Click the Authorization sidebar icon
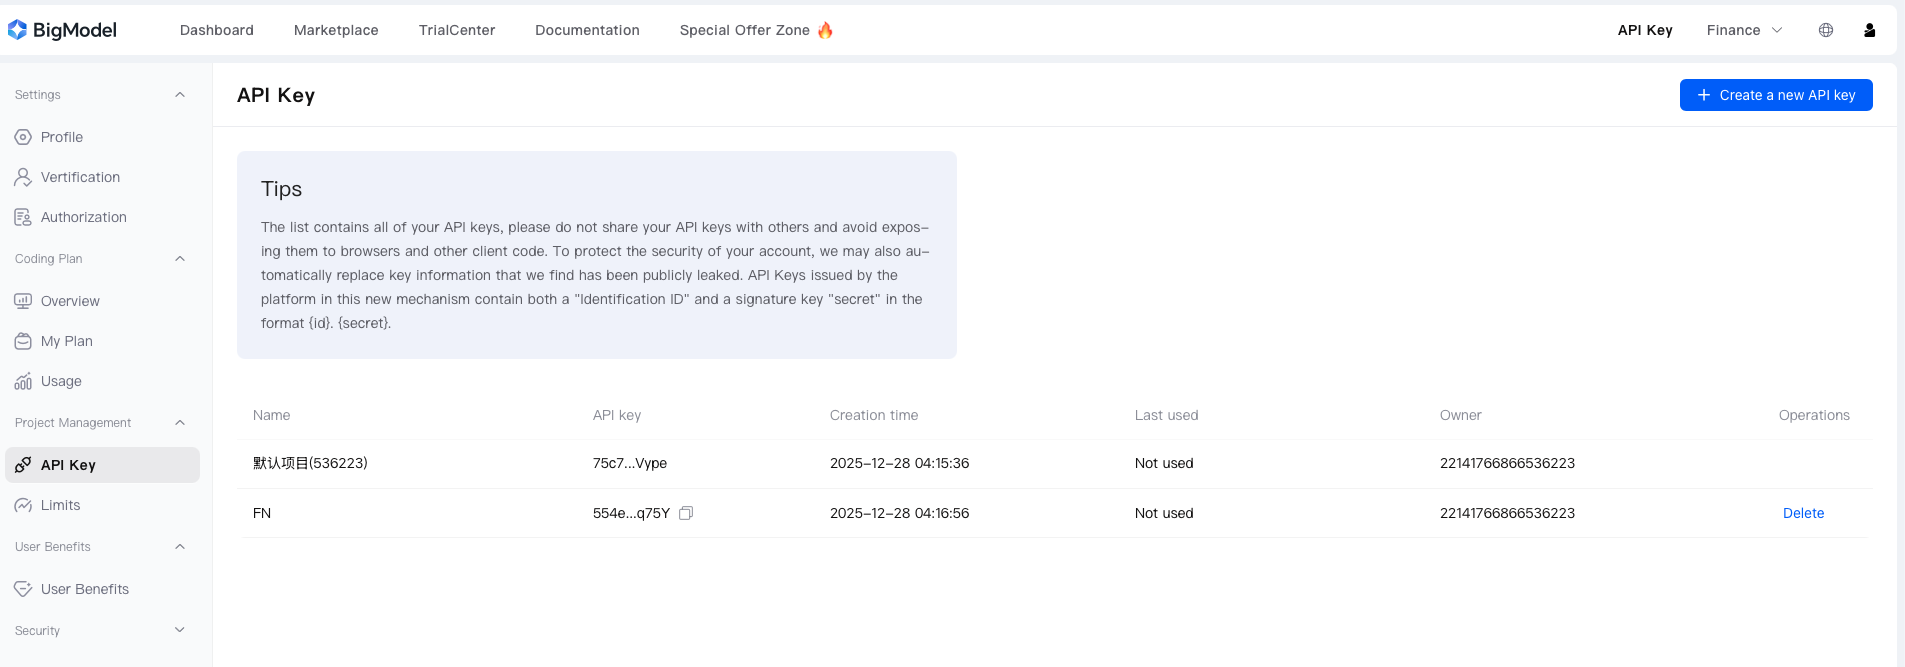This screenshot has width=1905, height=667. coord(23,217)
